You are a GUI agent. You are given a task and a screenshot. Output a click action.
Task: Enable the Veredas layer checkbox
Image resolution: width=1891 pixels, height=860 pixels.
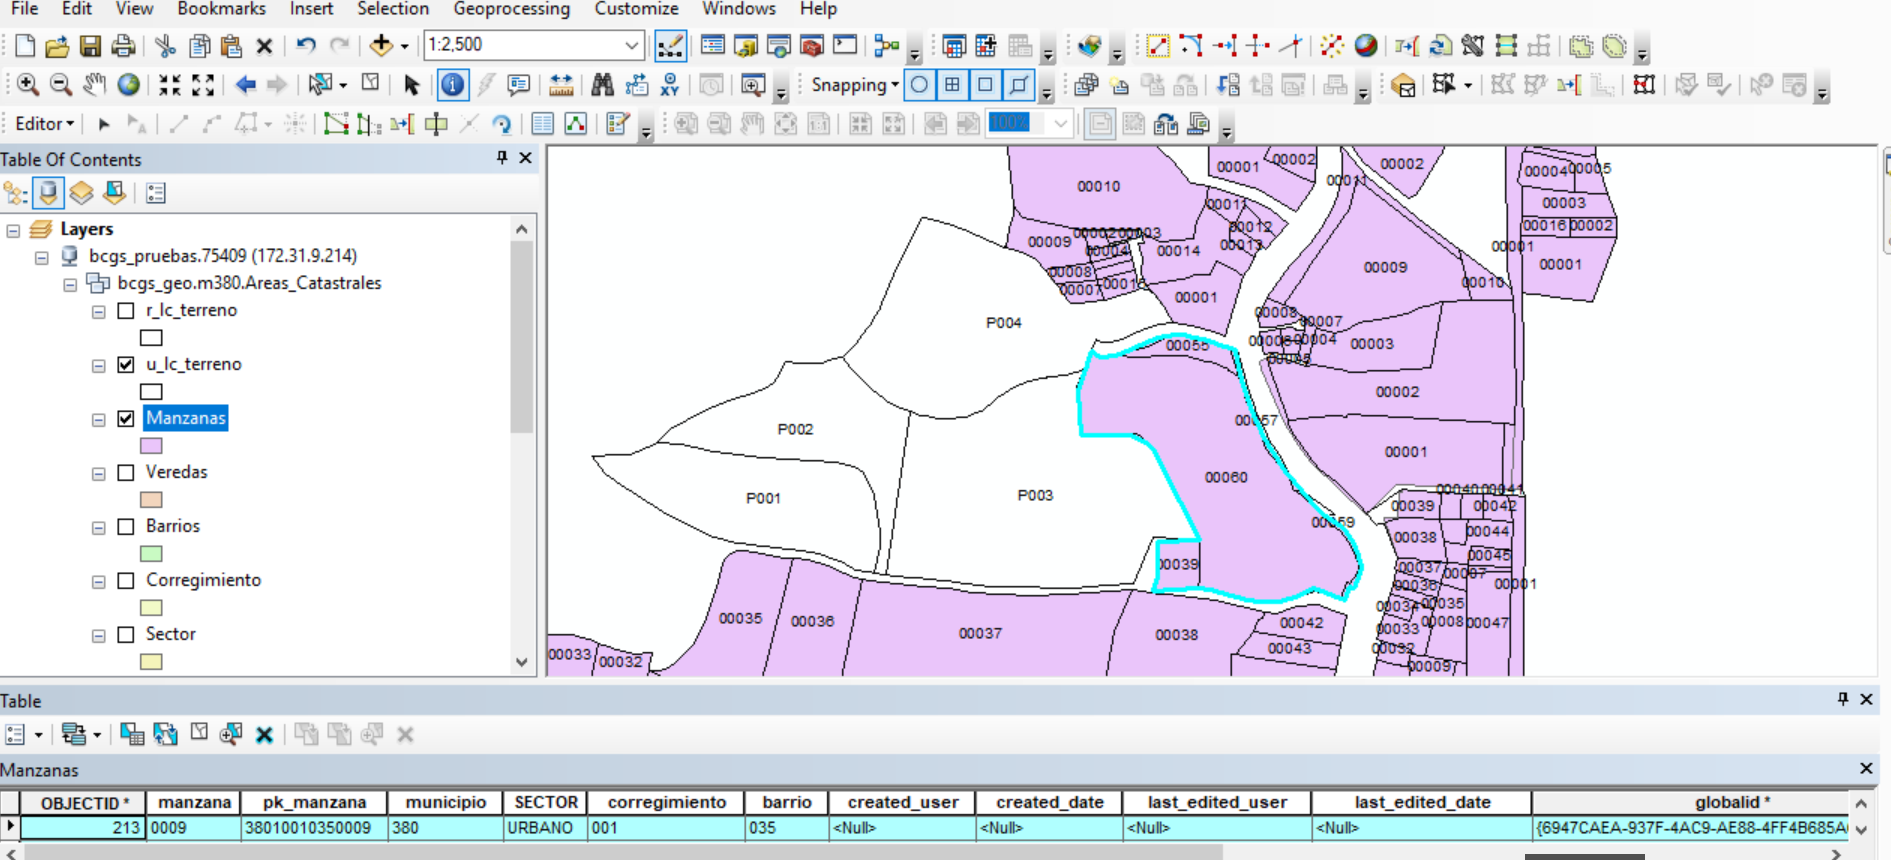pos(126,473)
